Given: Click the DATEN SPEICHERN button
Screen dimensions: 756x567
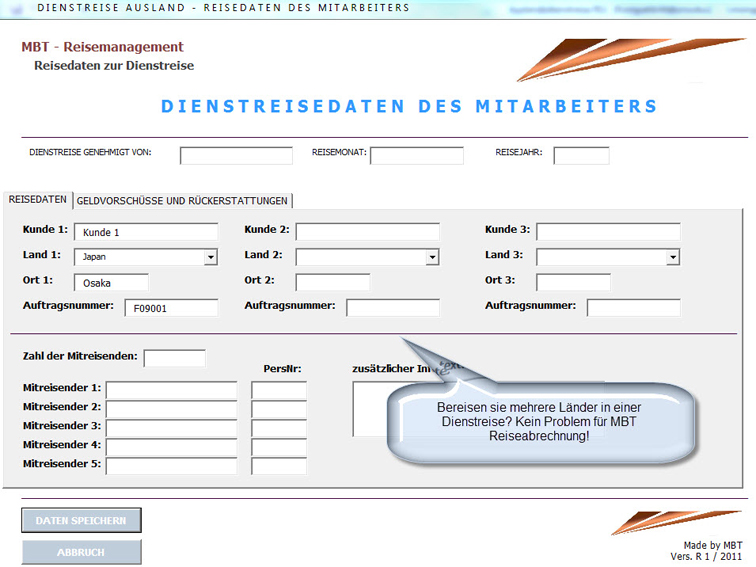Looking at the screenshot, I should (81, 520).
